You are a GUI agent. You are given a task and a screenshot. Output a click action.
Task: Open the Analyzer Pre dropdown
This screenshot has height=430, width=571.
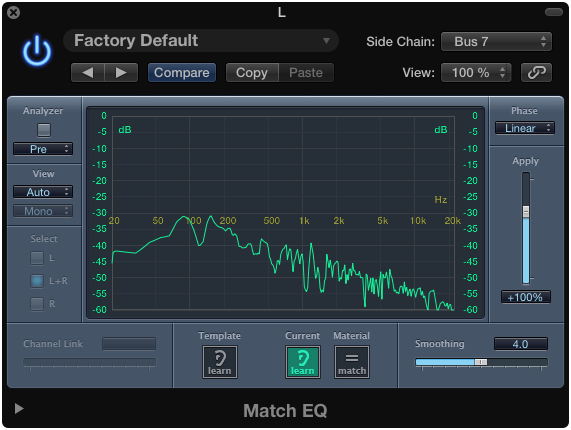[43, 149]
